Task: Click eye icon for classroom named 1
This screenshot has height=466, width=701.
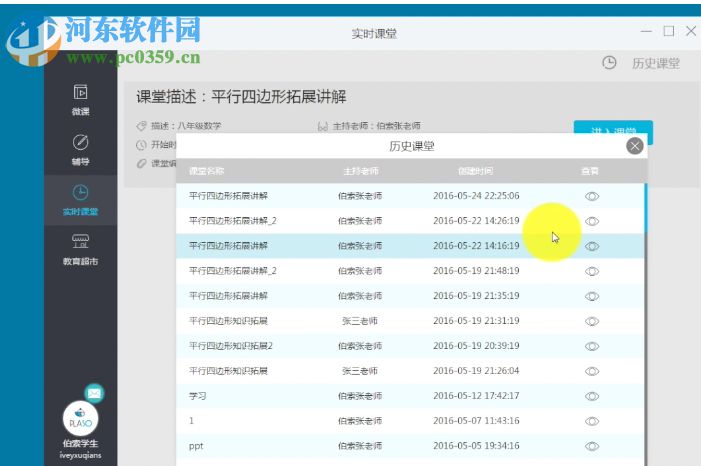Action: (592, 421)
